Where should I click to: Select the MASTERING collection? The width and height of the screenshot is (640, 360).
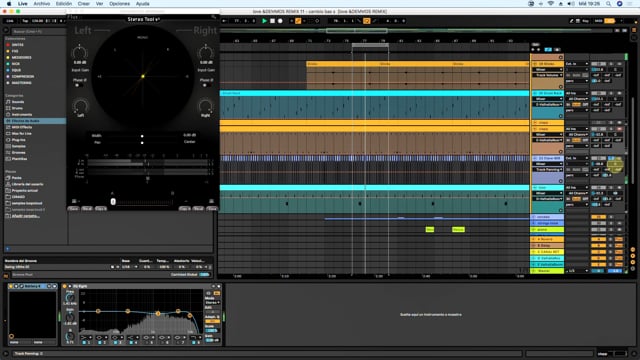click(21, 83)
